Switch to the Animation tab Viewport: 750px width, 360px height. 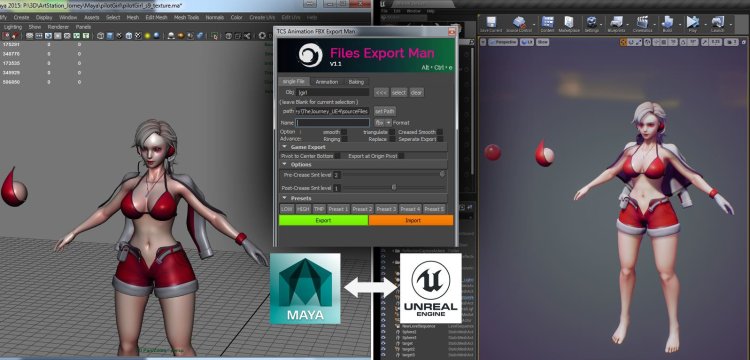(327, 82)
